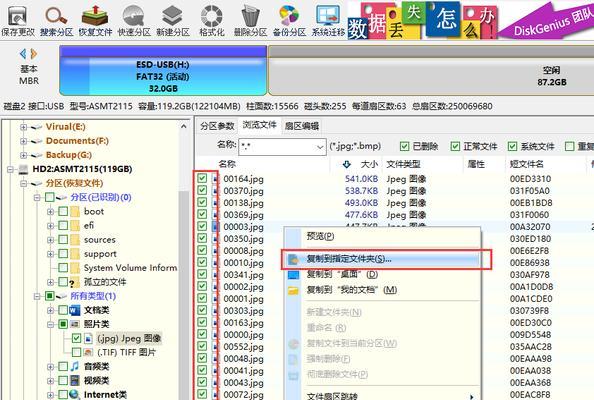This screenshot has width=594, height=400.
Task: Uncheck the (.jpg) Jpeg 图像 checkbox
Action: click(x=77, y=338)
